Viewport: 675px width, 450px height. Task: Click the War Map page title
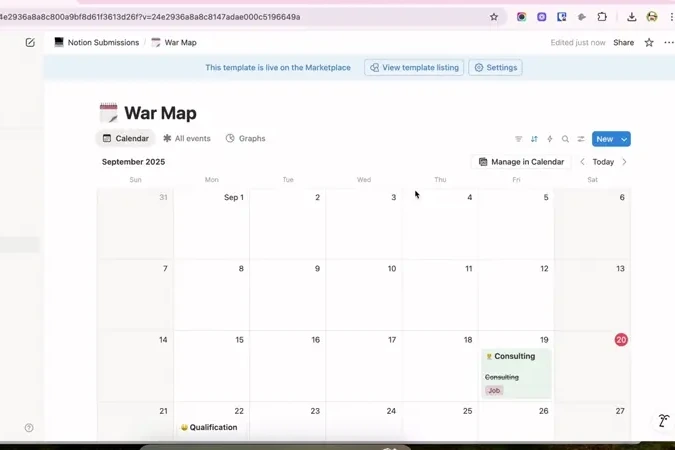pyautogui.click(x=160, y=113)
